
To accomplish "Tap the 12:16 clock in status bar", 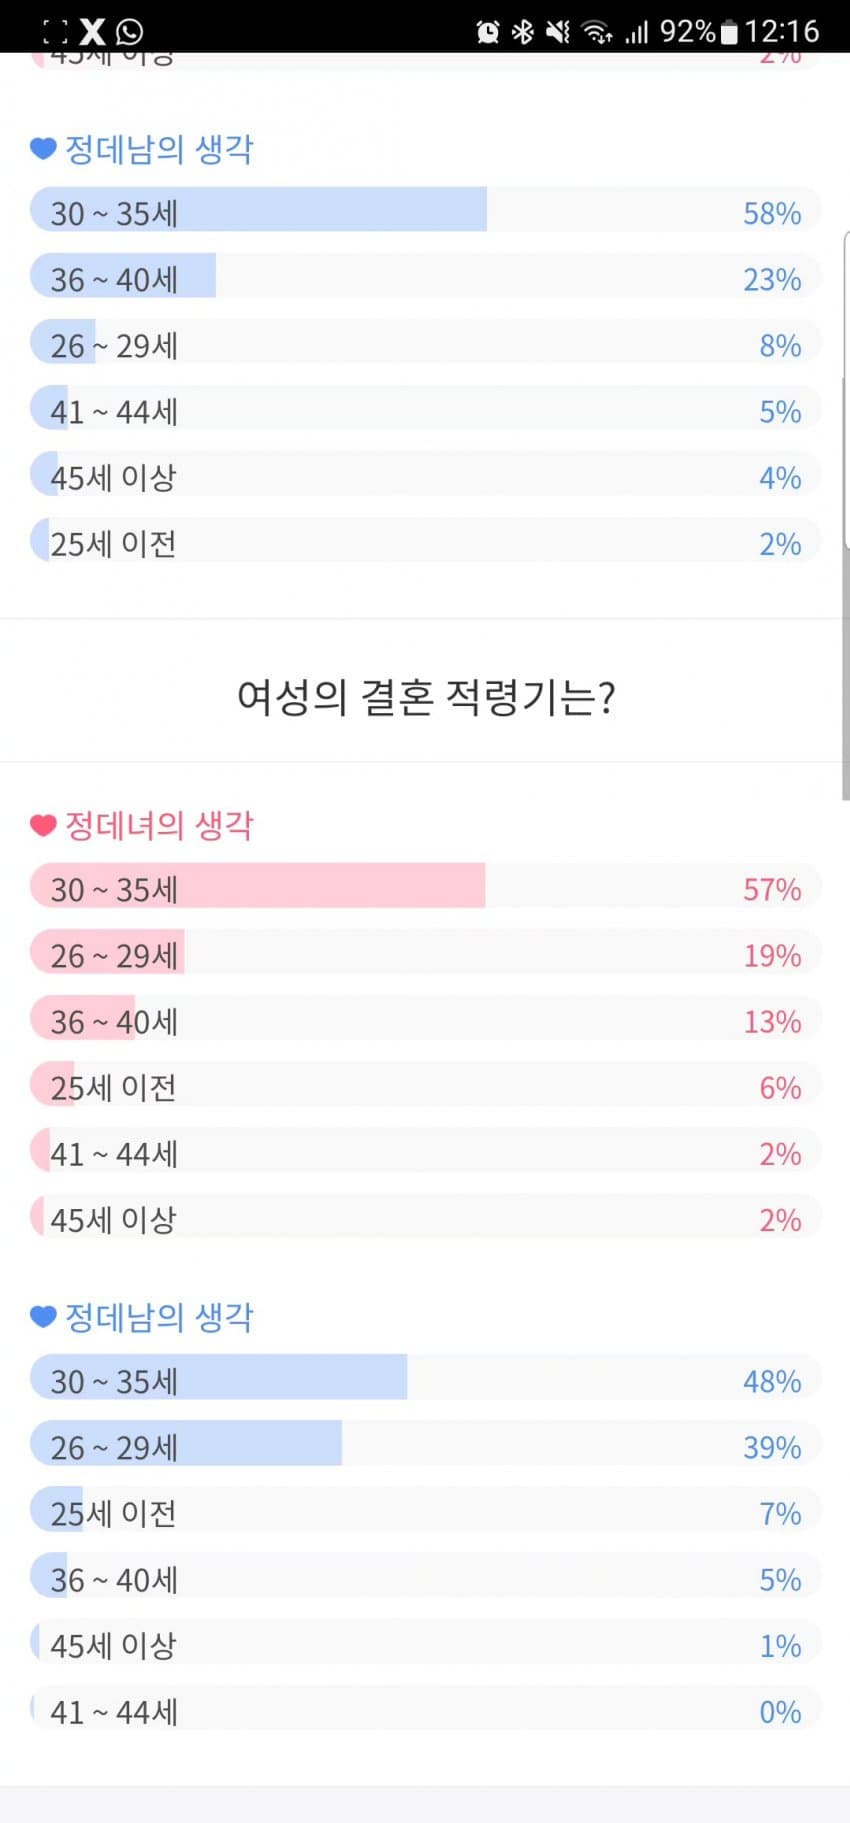I will [782, 32].
